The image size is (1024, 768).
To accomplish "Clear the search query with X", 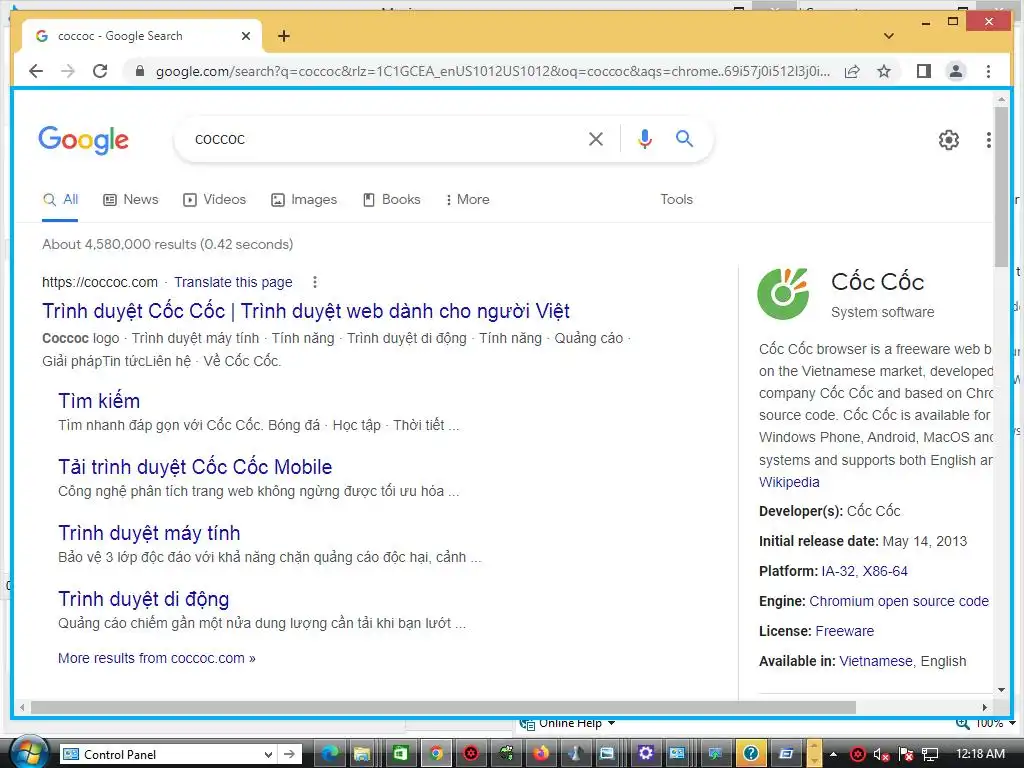I will pyautogui.click(x=596, y=139).
